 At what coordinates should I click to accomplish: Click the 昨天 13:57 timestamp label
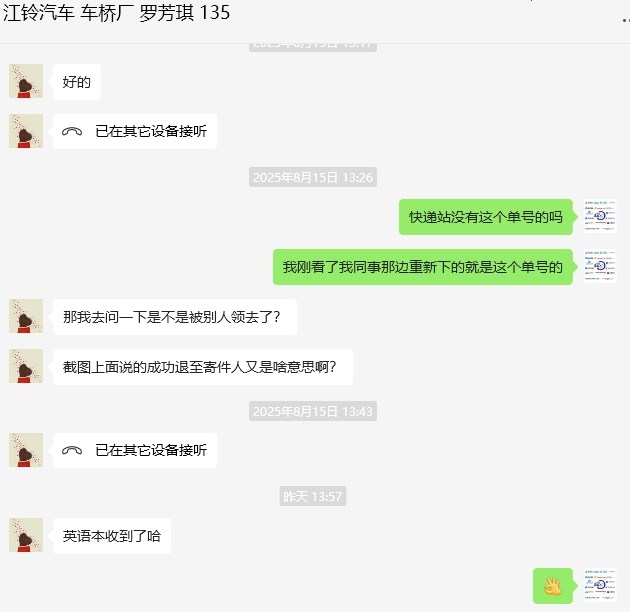click(313, 496)
